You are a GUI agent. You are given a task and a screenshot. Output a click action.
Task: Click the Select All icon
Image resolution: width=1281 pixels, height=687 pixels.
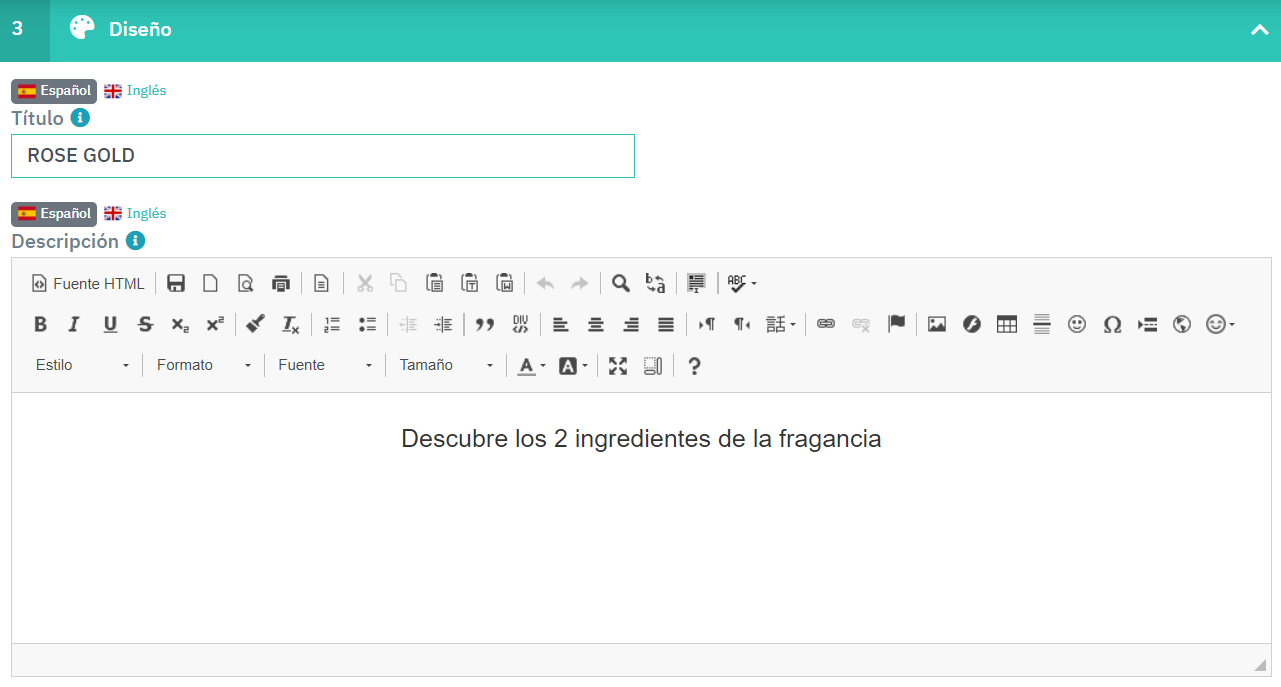pos(697,283)
